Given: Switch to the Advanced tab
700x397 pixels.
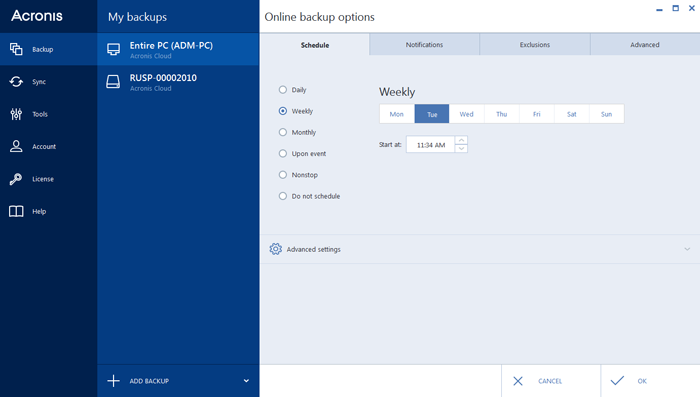Looking at the screenshot, I should (x=645, y=45).
